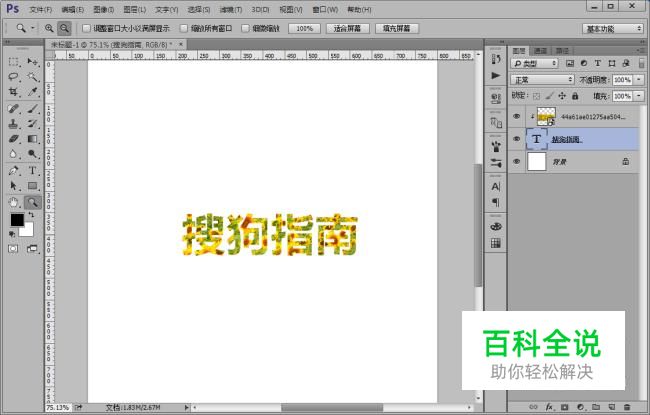Select the Clone Stamp tool
Viewport: 650px width, 415px height.
click(13, 124)
